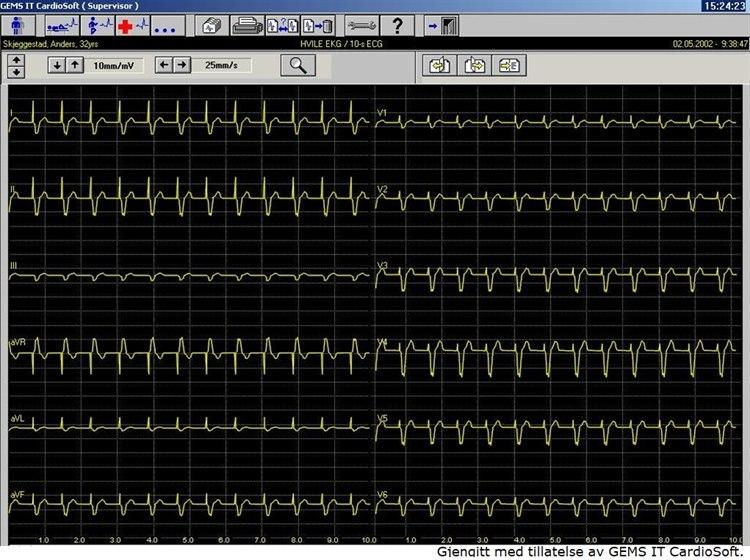This screenshot has width=750, height=560.
Task: Delete the examination with the trash icon
Action: point(318,25)
